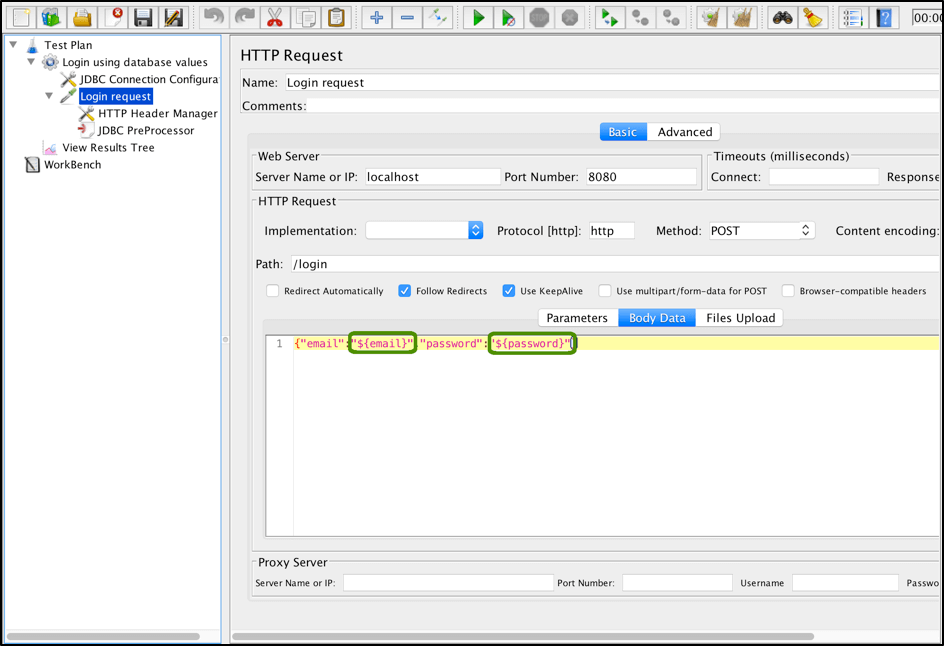The image size is (944, 646).
Task: Click the Clear All brooms icon
Action: (x=742, y=17)
